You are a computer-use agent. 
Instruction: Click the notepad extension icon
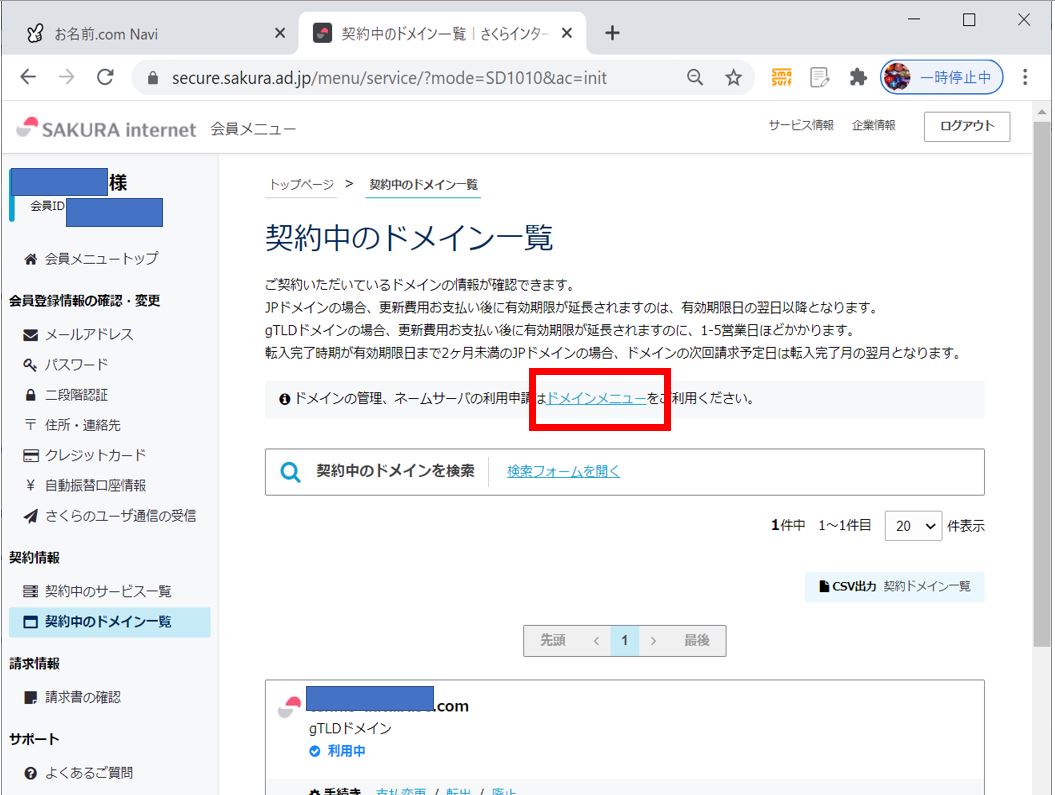(820, 77)
